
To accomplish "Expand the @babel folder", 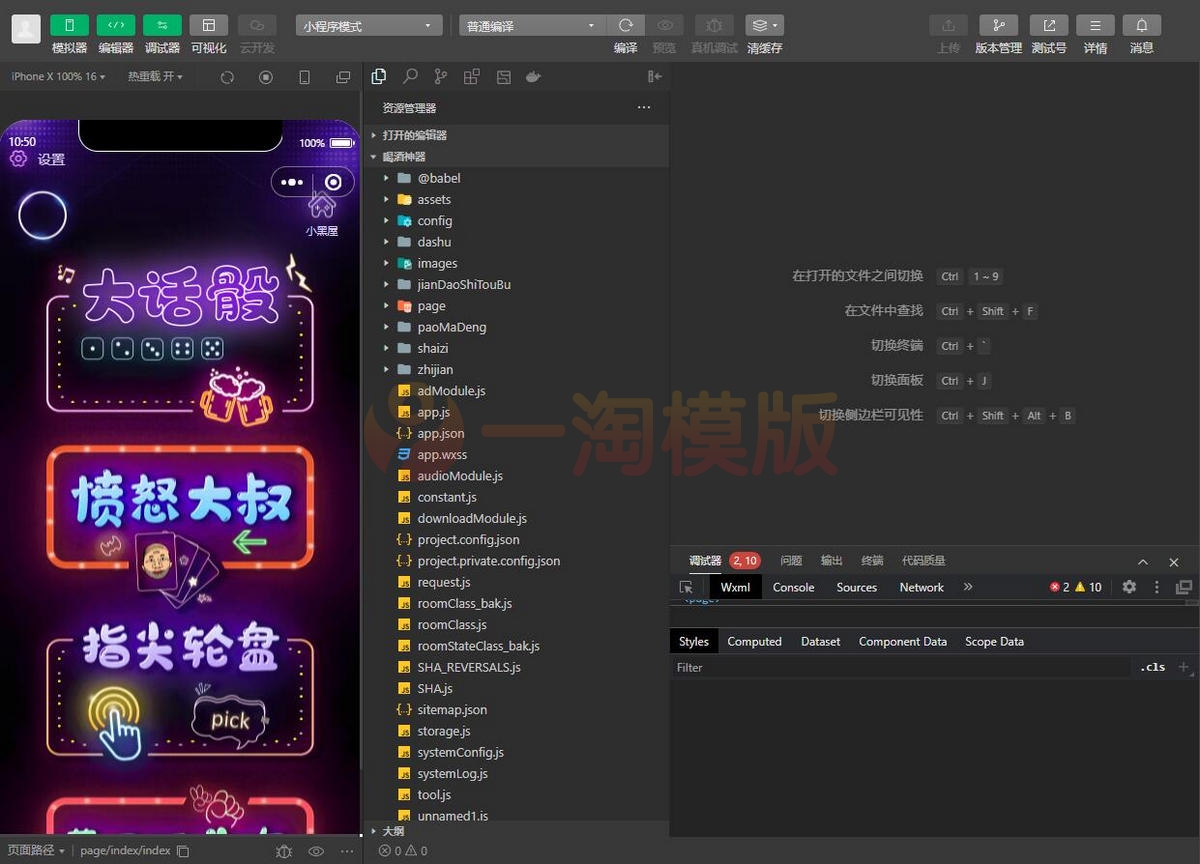I will [516, 178].
